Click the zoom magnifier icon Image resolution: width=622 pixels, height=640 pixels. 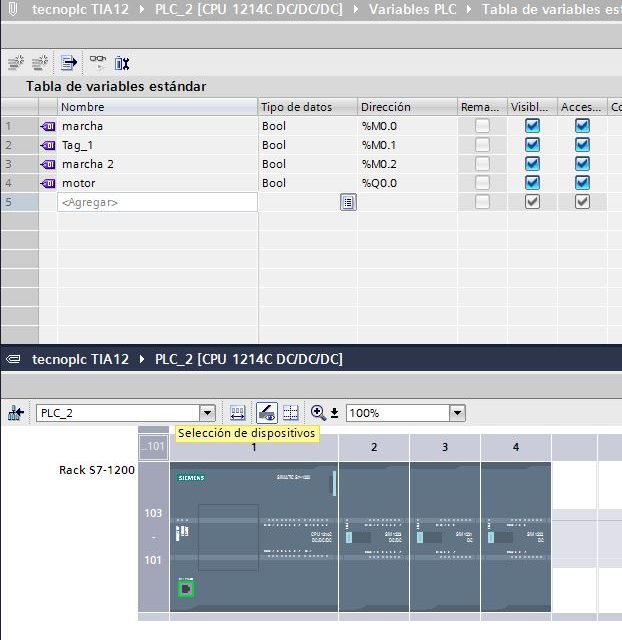coord(318,413)
